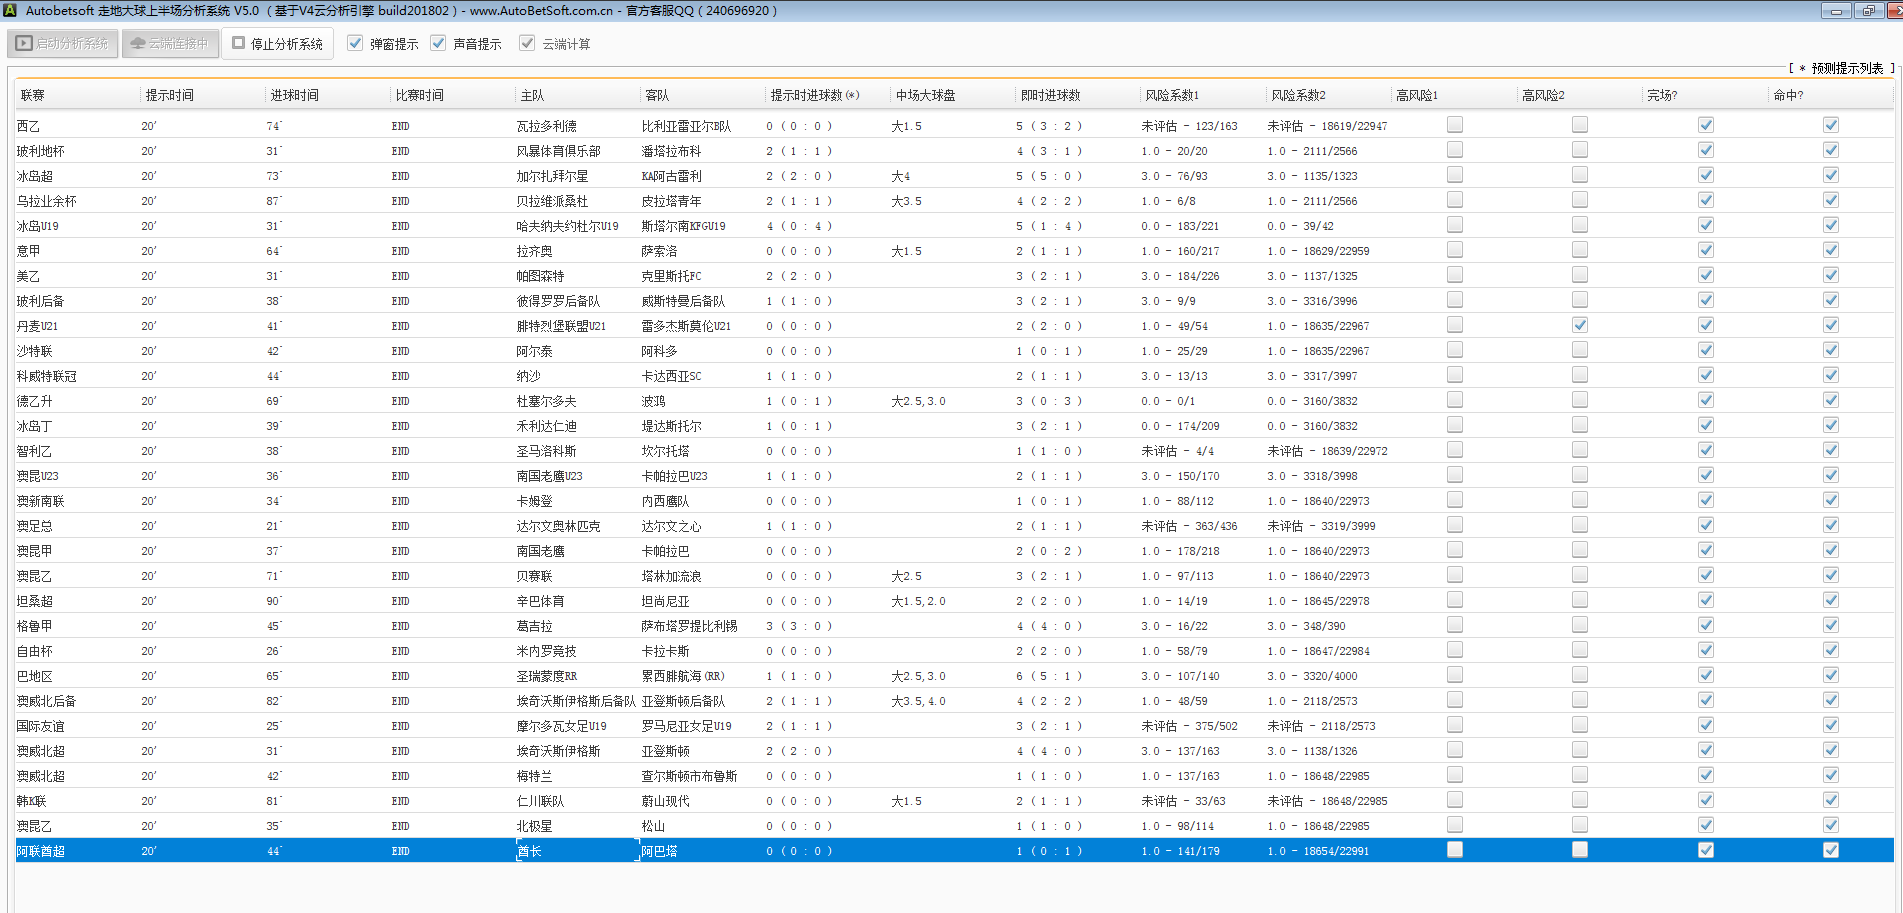This screenshot has width=1903, height=913.
Task: Uncheck 高风险2 box in the 丹麦U21 row
Action: click(1580, 325)
